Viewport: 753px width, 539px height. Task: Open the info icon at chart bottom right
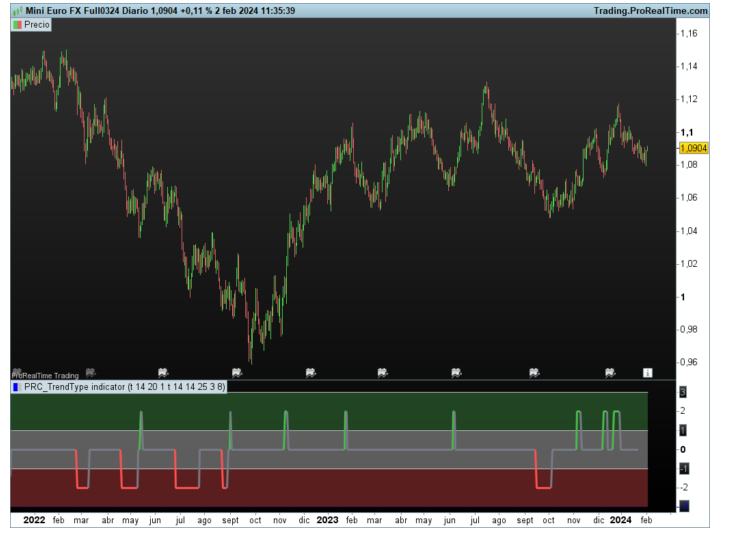tap(647, 372)
